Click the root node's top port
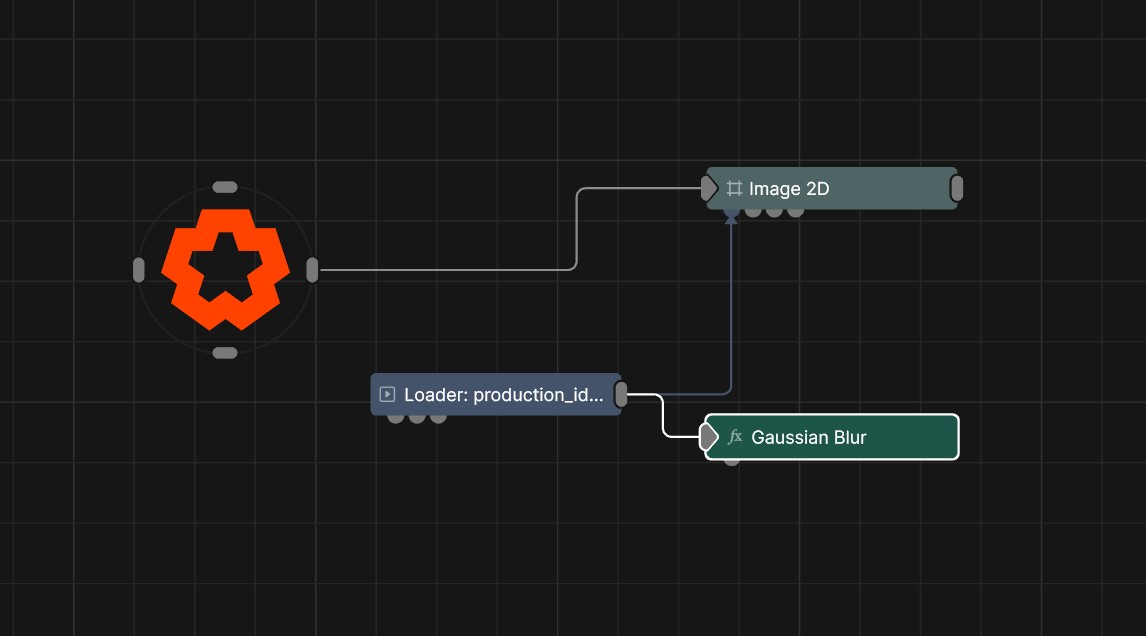This screenshot has width=1146, height=636. click(x=225, y=187)
